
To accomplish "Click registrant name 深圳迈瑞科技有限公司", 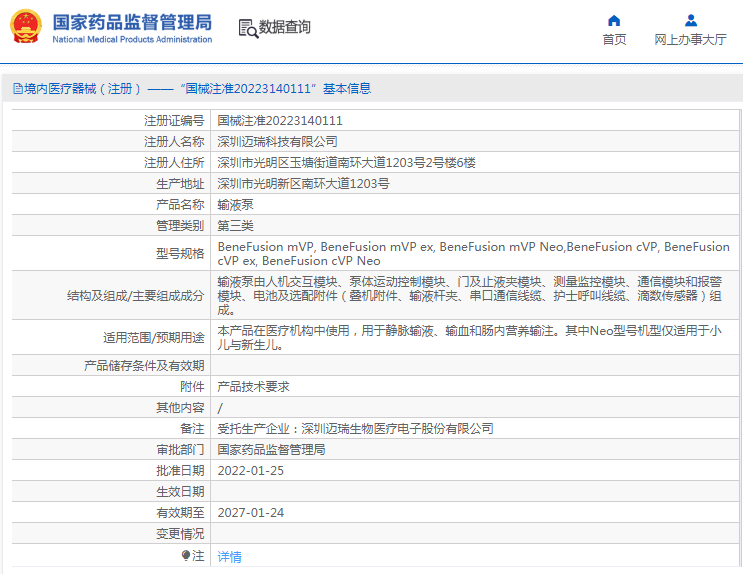I will click(x=278, y=142).
